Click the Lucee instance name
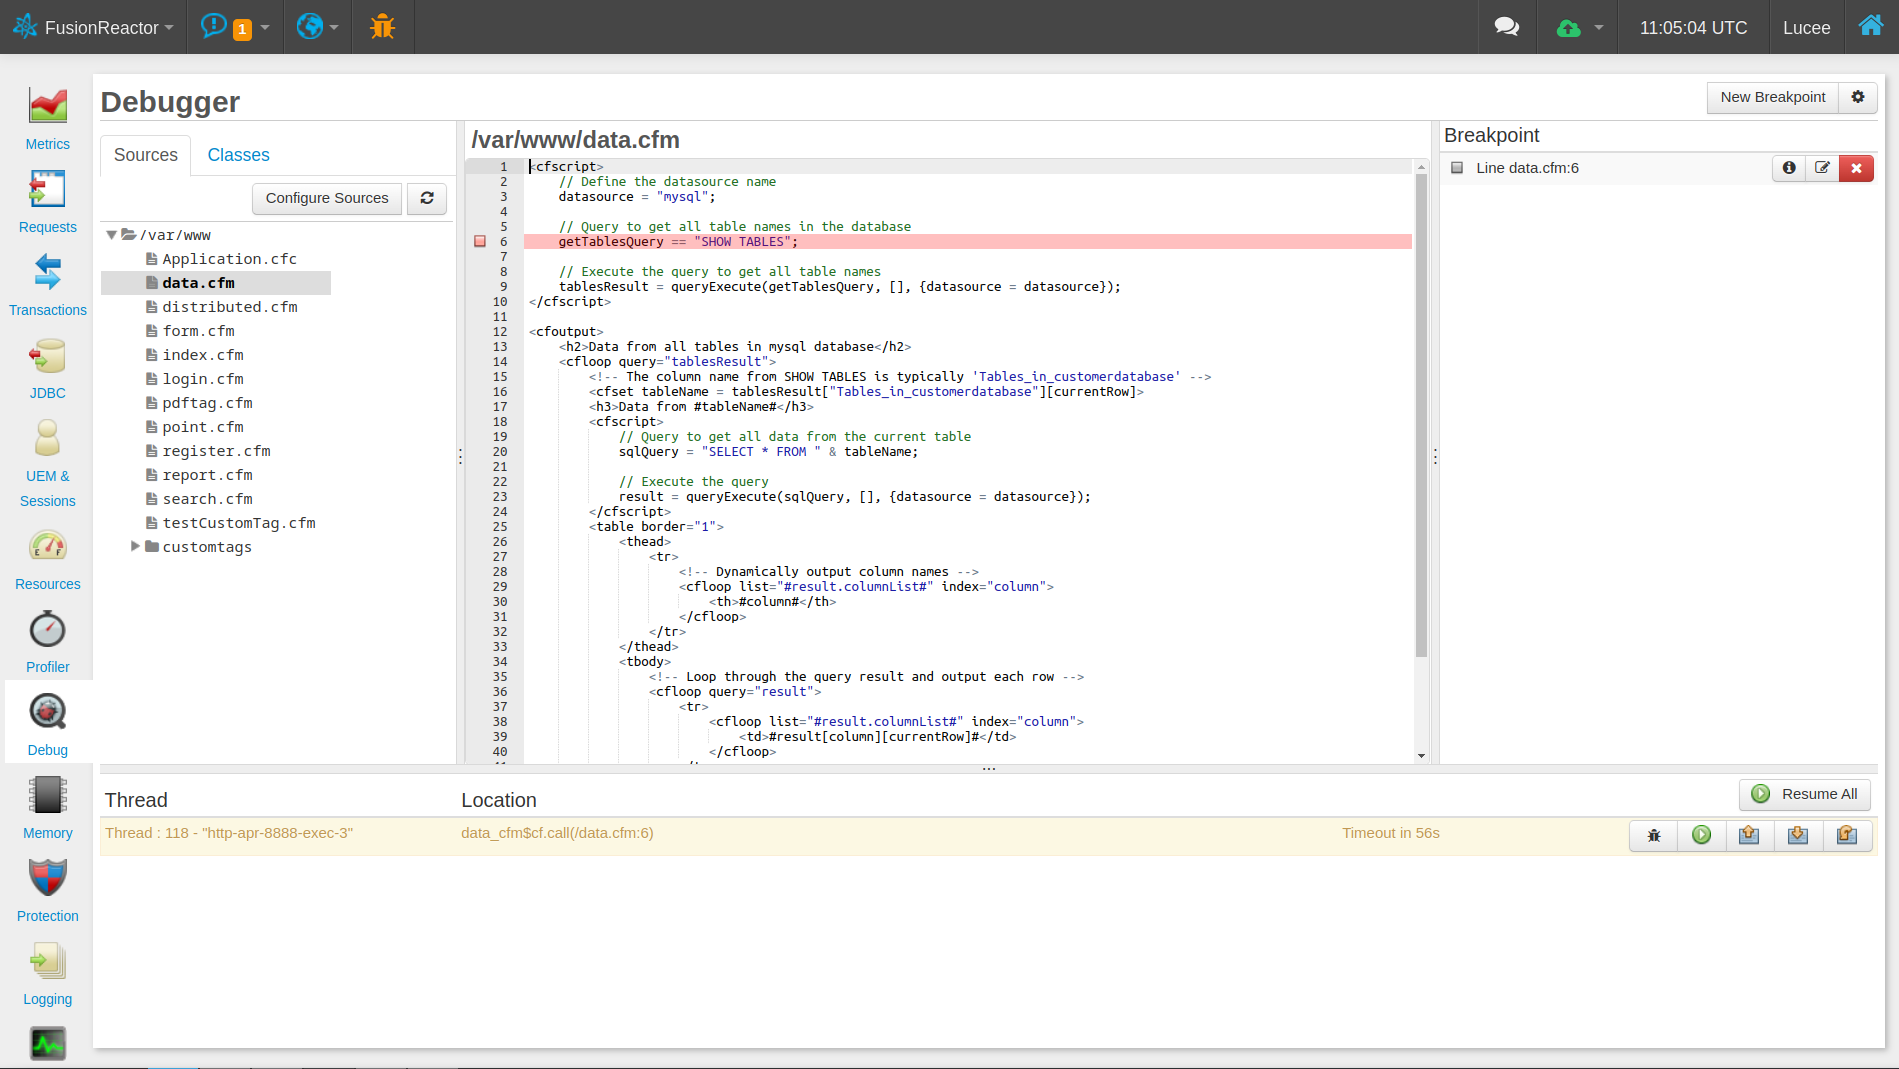The image size is (1899, 1069). click(1806, 28)
